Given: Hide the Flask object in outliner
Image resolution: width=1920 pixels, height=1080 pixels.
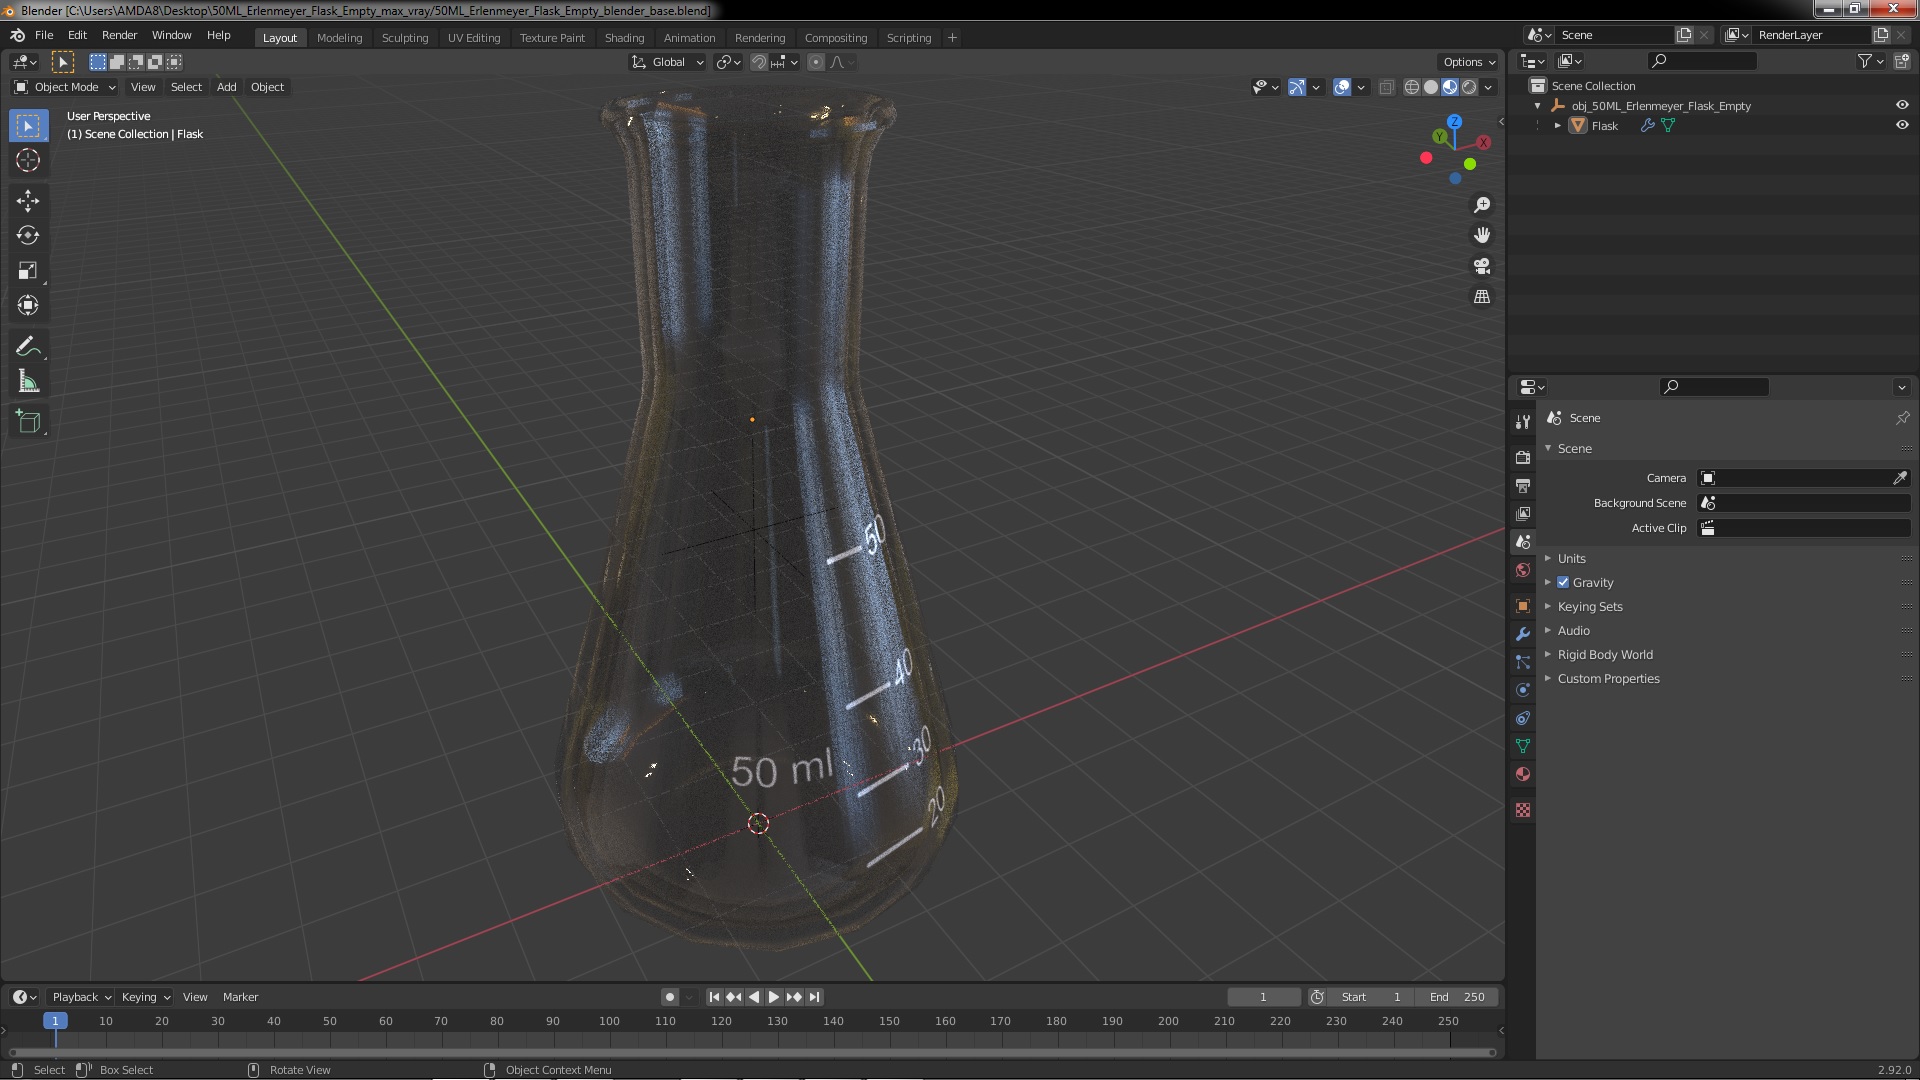Looking at the screenshot, I should pyautogui.click(x=1901, y=126).
